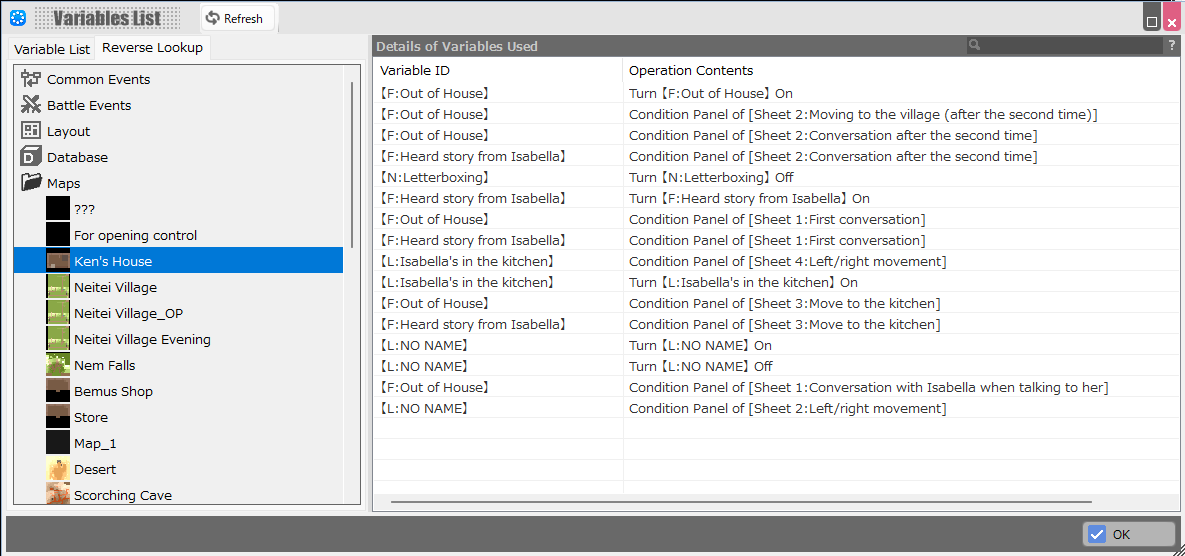Image resolution: width=1185 pixels, height=556 pixels.
Task: Select the Scorching Cave map entry
Action: click(x=122, y=495)
